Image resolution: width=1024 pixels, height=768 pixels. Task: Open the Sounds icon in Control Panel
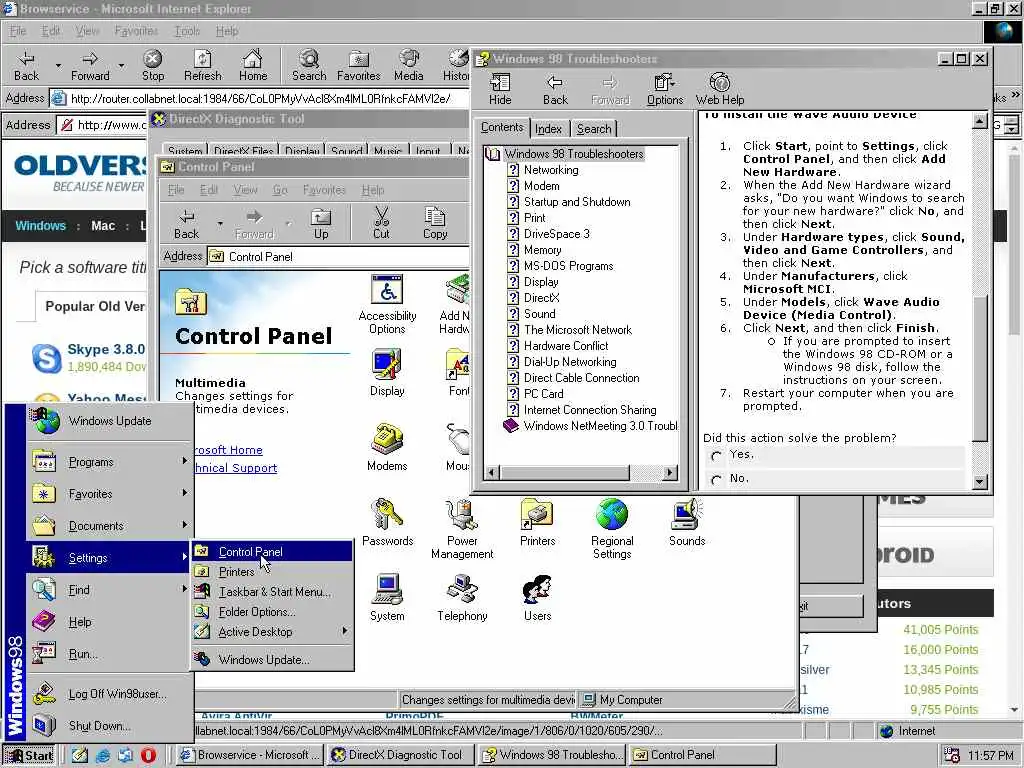687,522
